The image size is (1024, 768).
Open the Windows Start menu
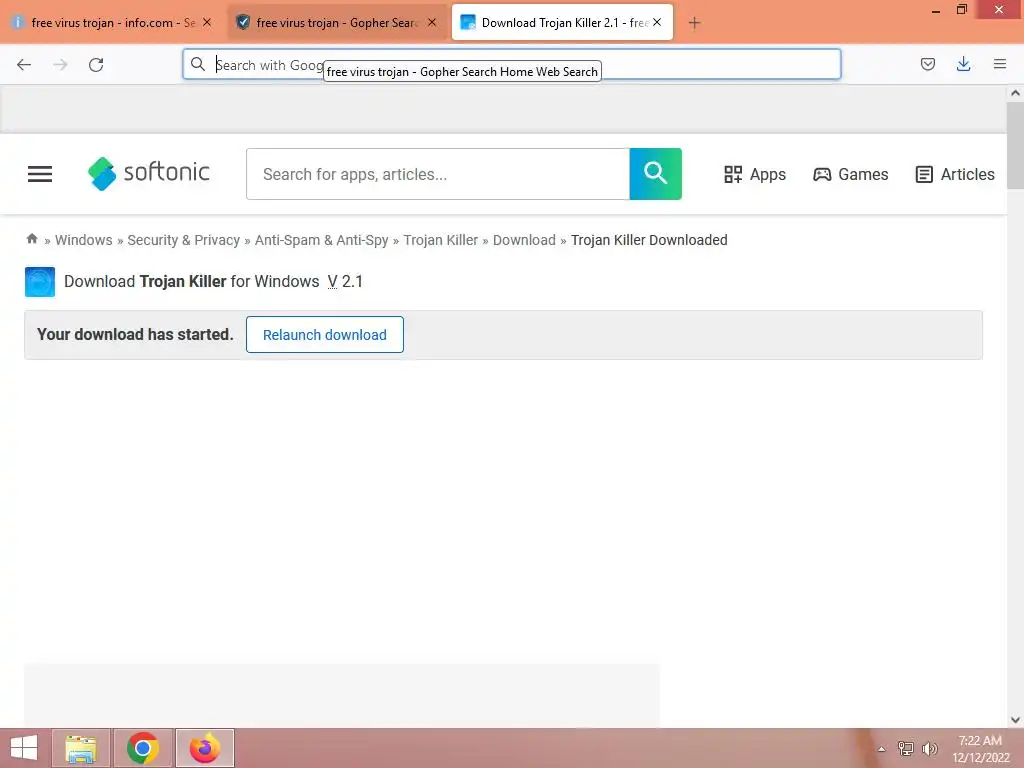click(x=24, y=748)
